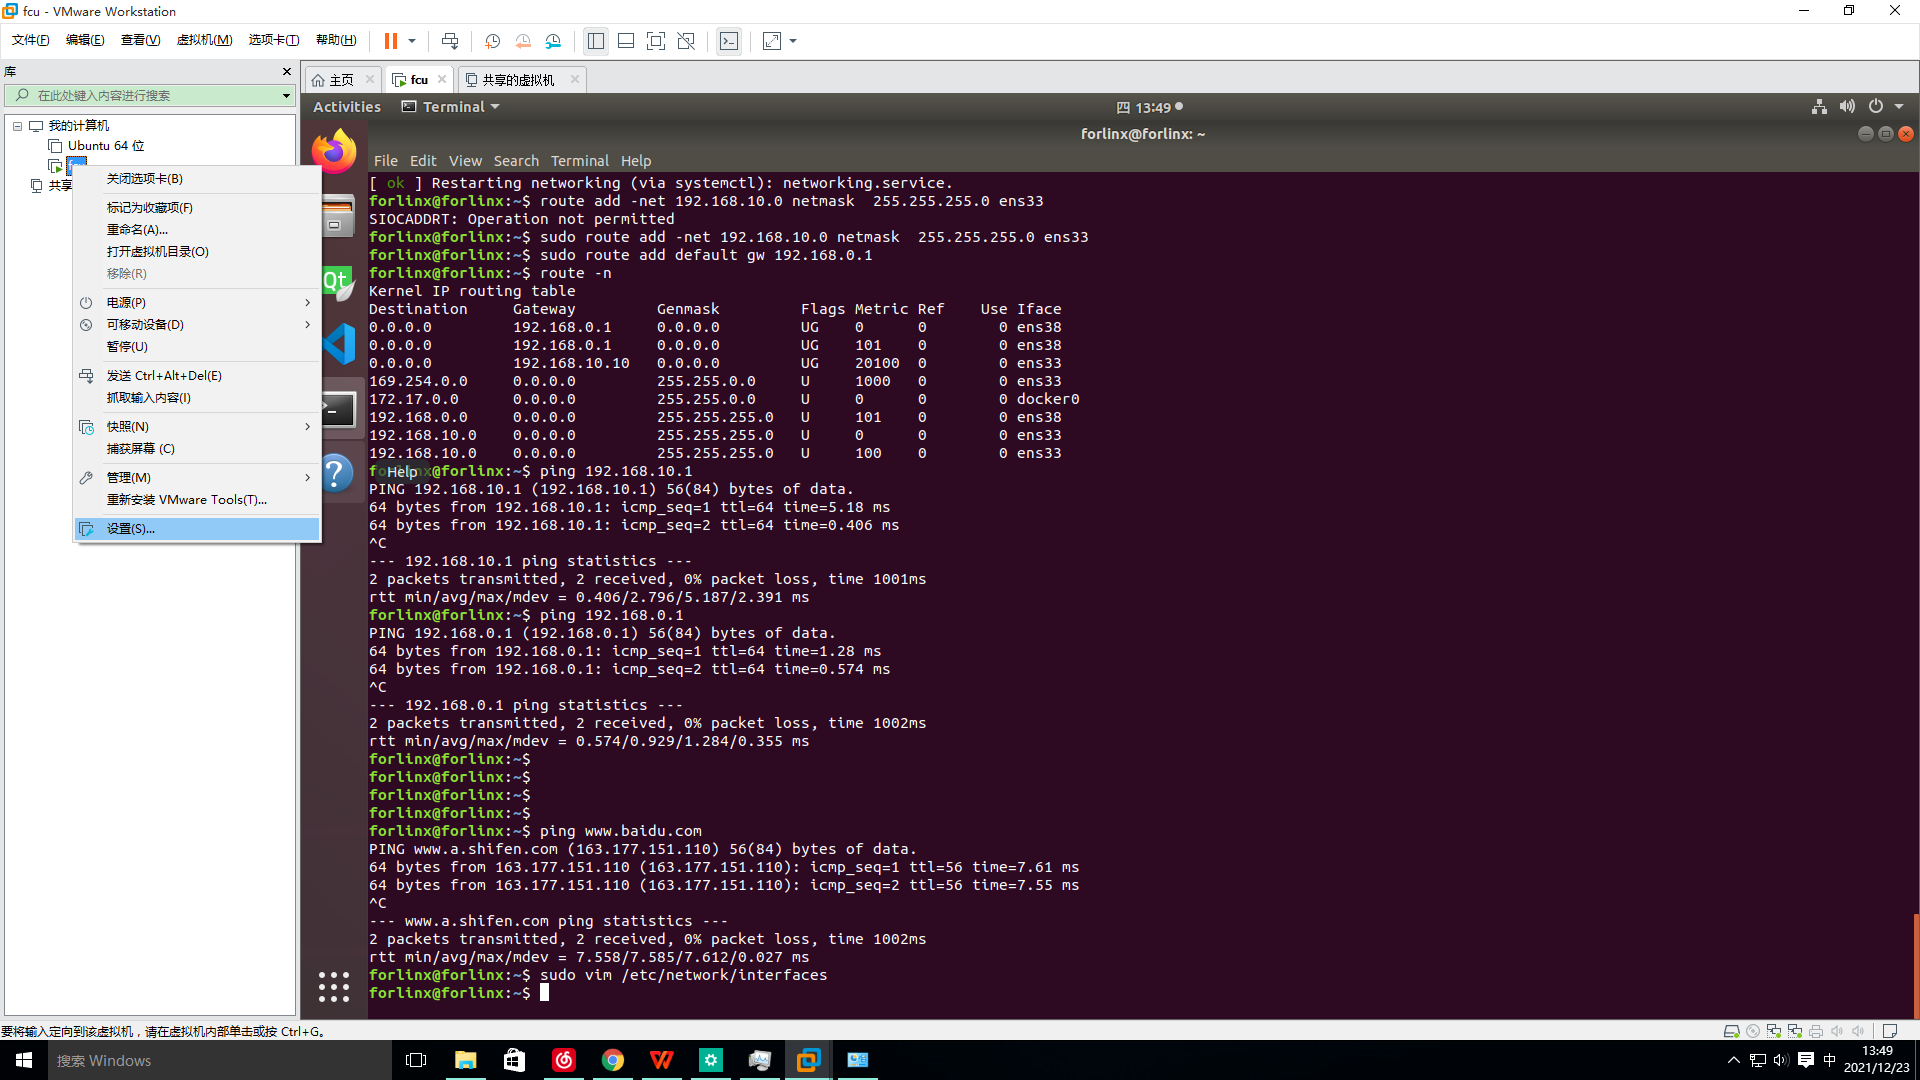Image resolution: width=1920 pixels, height=1080 pixels.
Task: Open the Terminal app menu dropdown
Action: coord(451,107)
